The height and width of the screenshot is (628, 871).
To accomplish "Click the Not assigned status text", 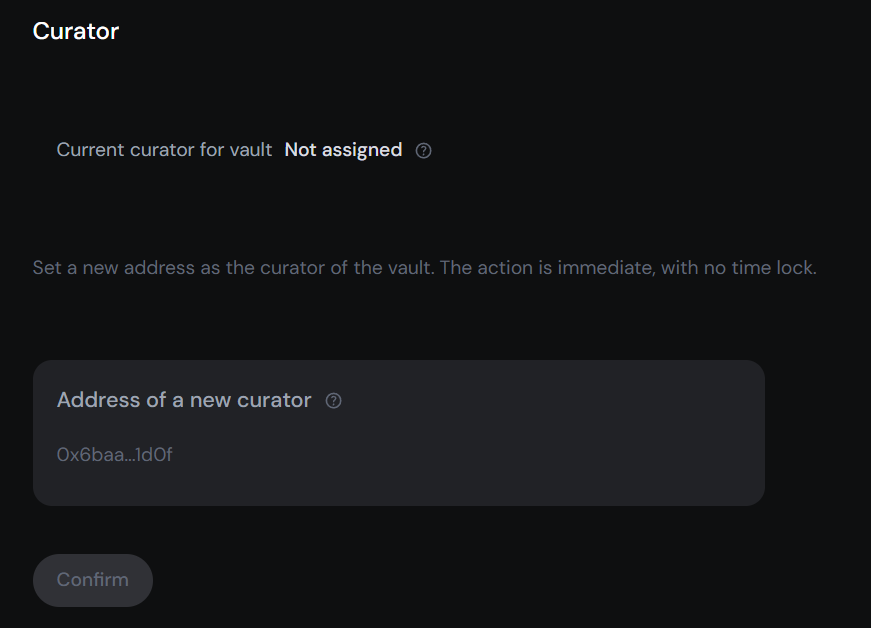I will [343, 150].
